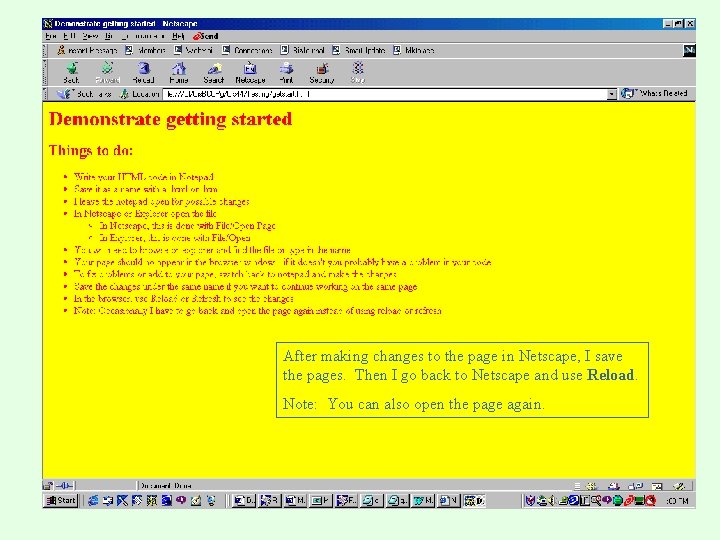Click the greyed Forward toolbar button
The image size is (720, 540).
(107, 73)
